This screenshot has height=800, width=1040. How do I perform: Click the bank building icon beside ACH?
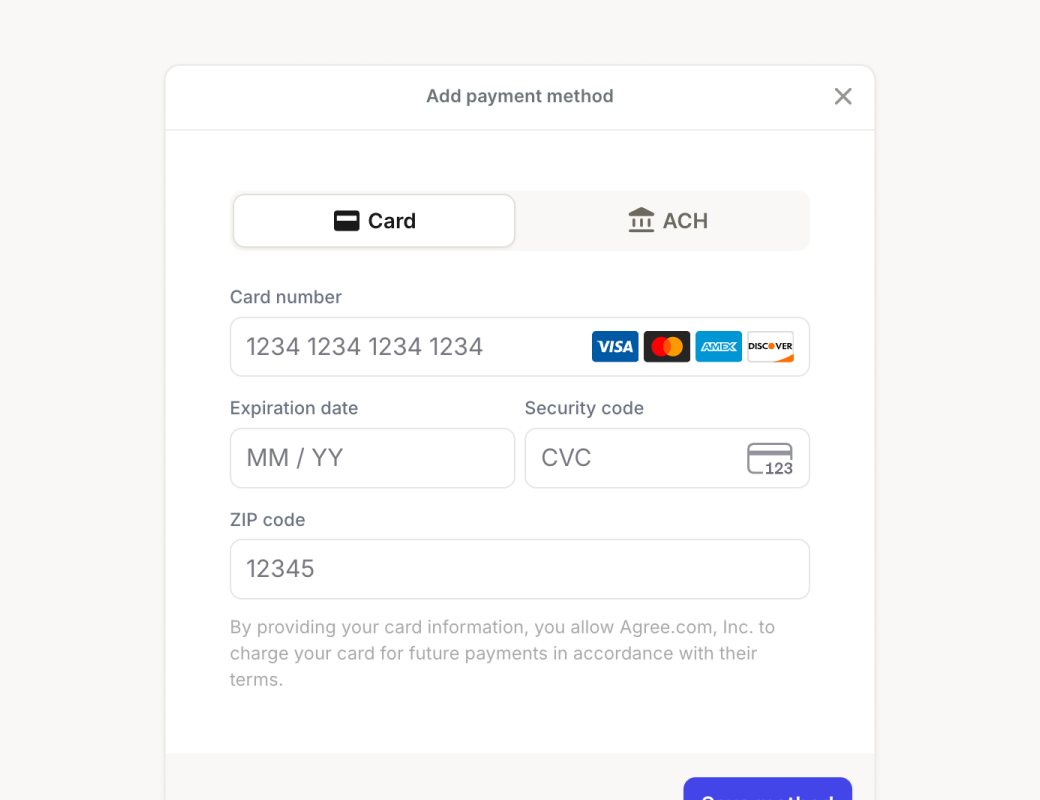click(641, 220)
